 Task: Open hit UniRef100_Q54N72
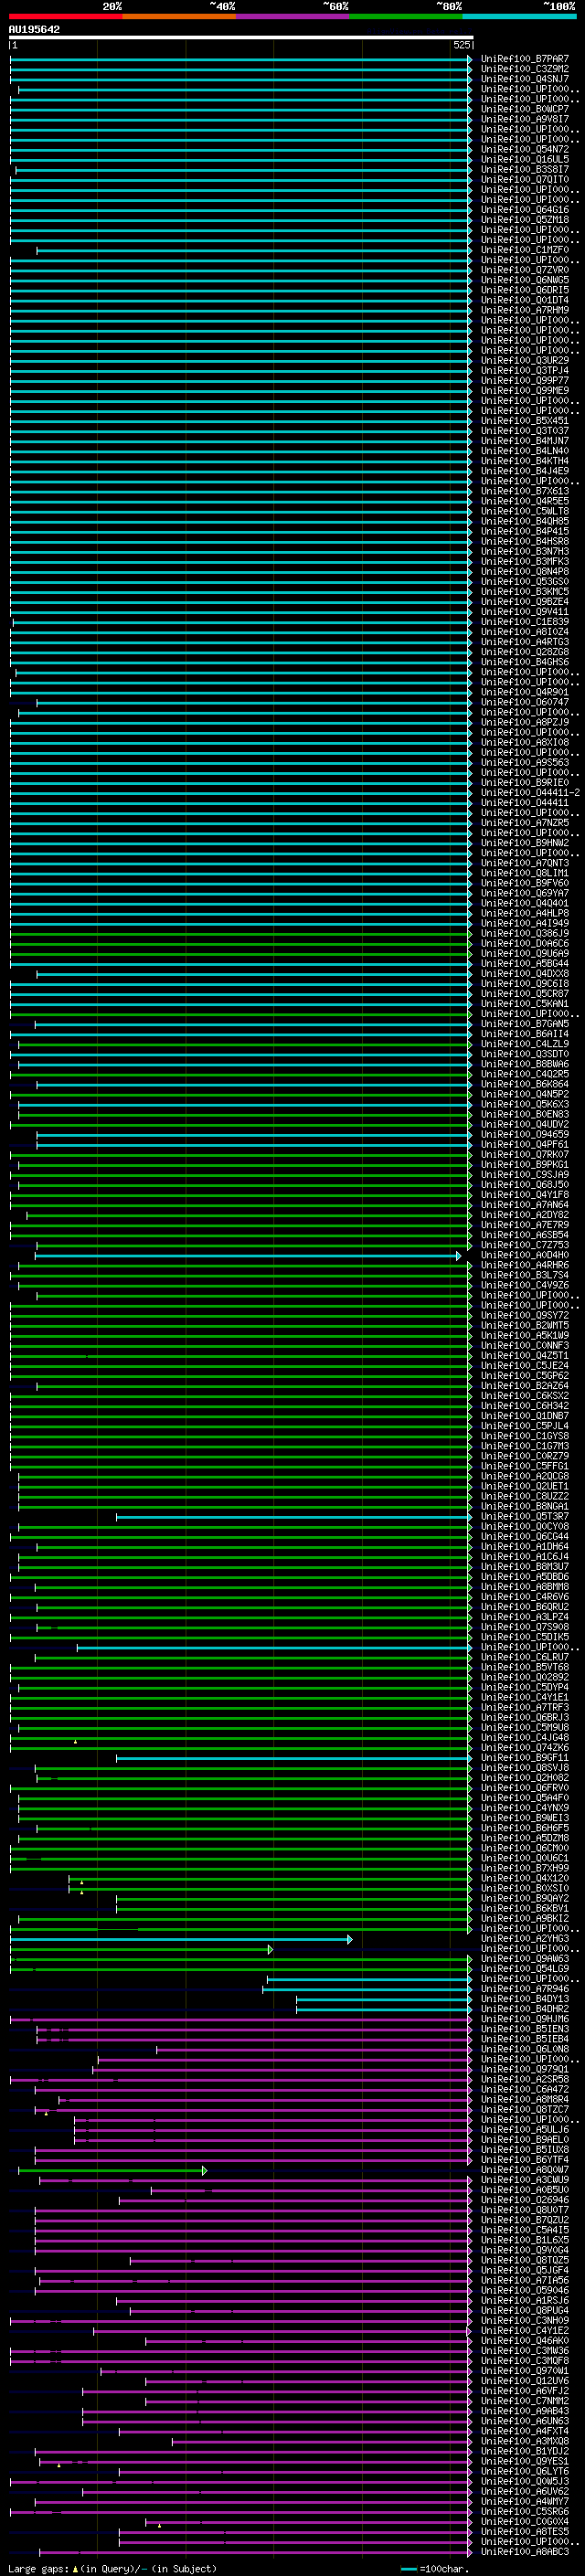pos(525,149)
